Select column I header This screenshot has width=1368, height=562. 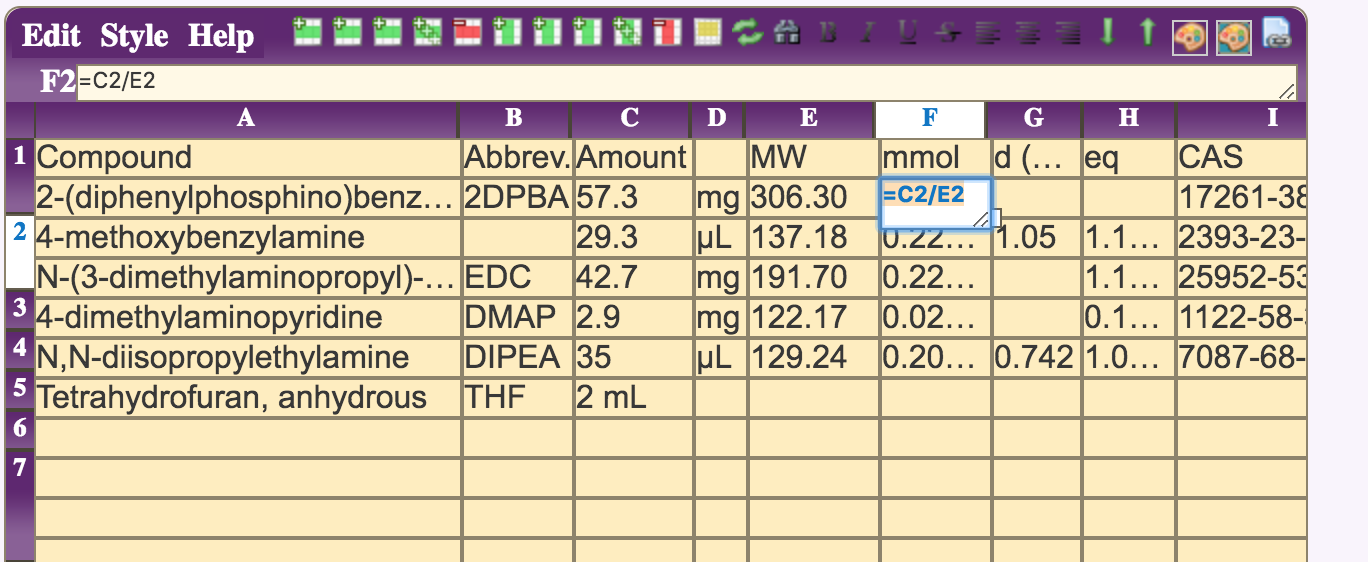coord(1242,119)
